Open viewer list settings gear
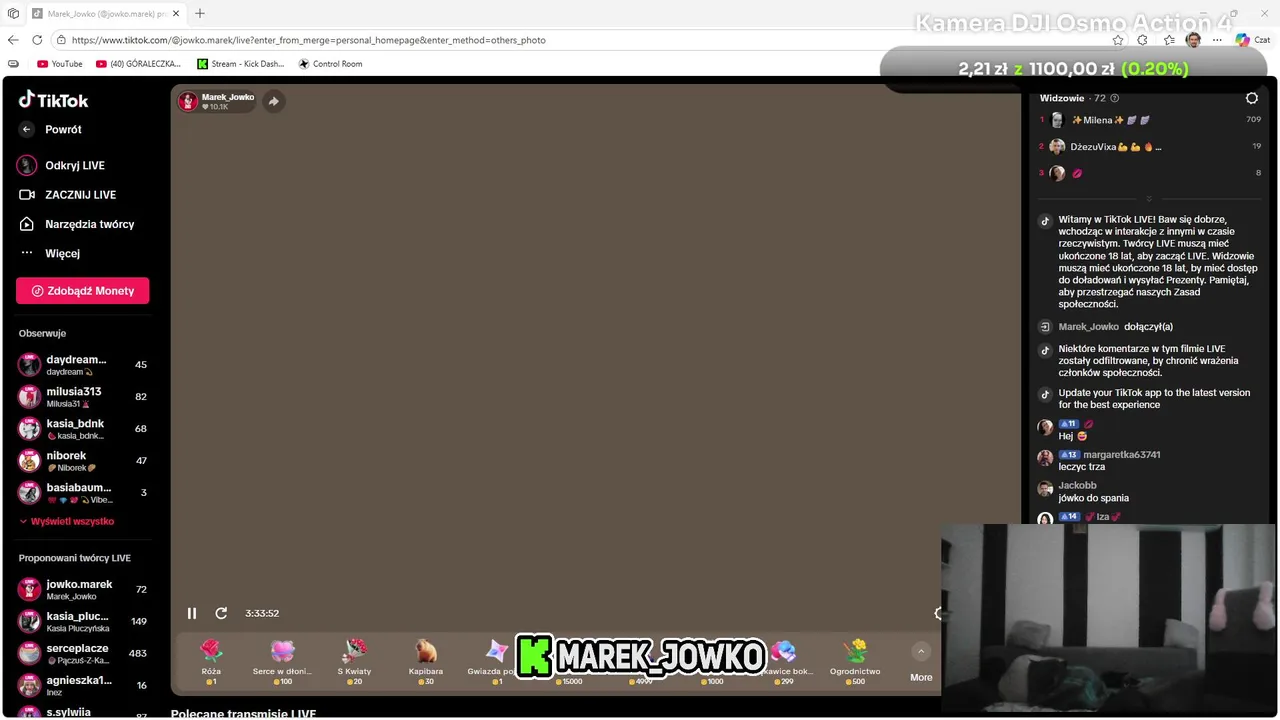This screenshot has height=720, width=1280. [1252, 98]
